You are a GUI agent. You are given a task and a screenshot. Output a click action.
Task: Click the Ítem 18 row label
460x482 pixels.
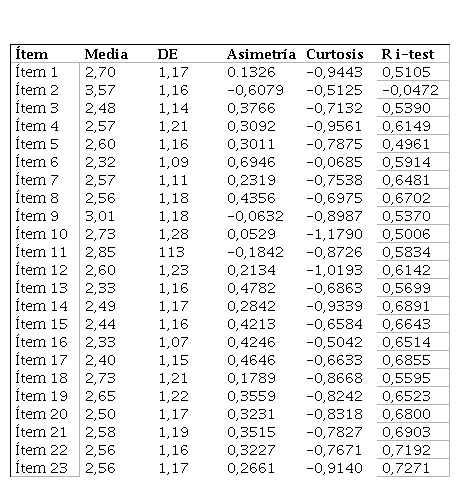coord(41,378)
